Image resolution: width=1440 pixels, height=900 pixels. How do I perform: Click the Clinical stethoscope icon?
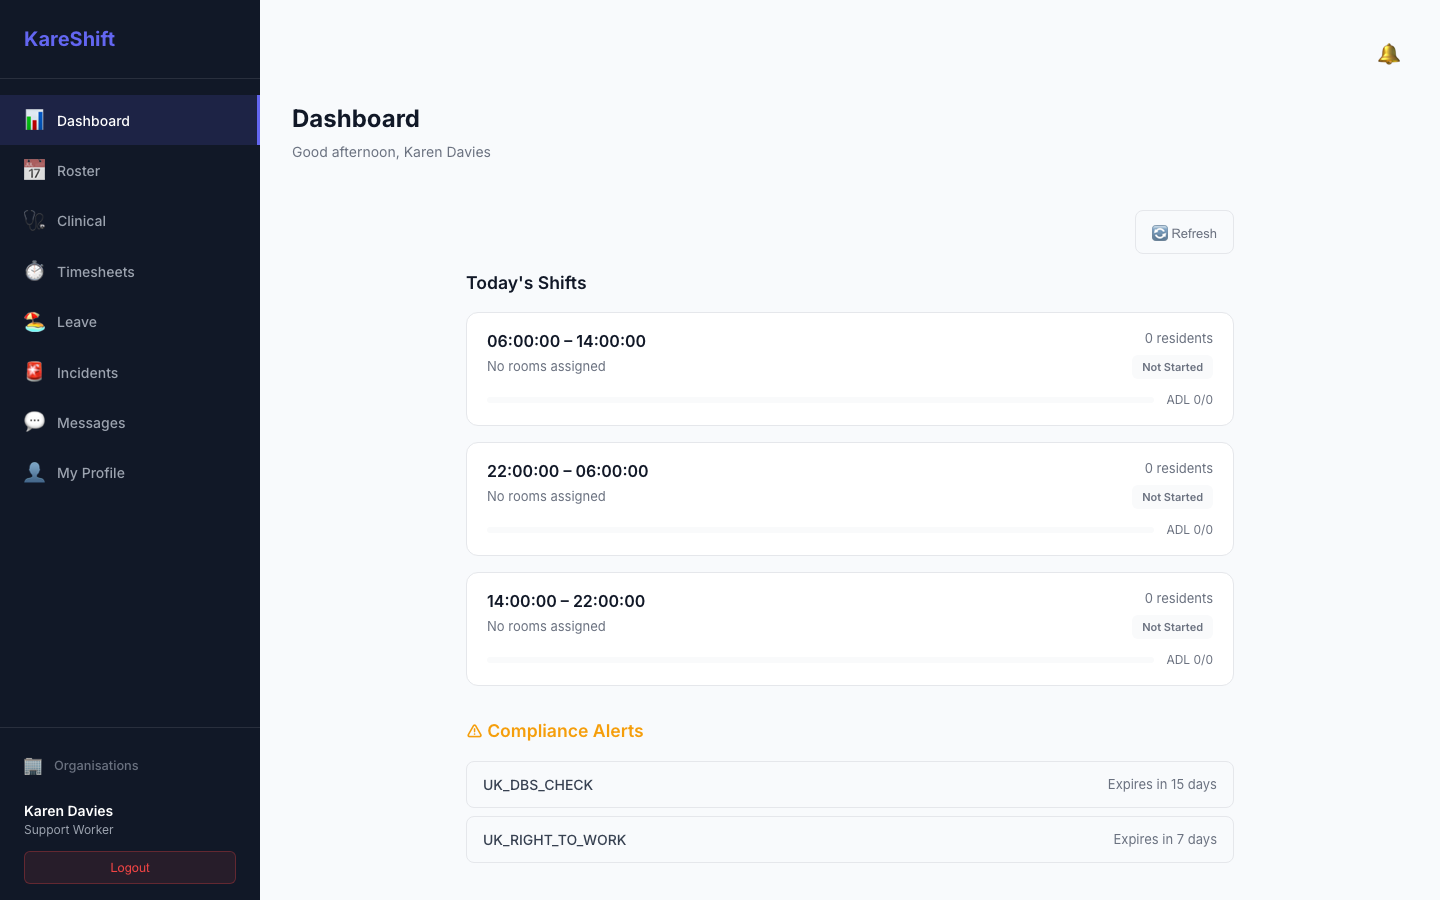click(x=34, y=220)
